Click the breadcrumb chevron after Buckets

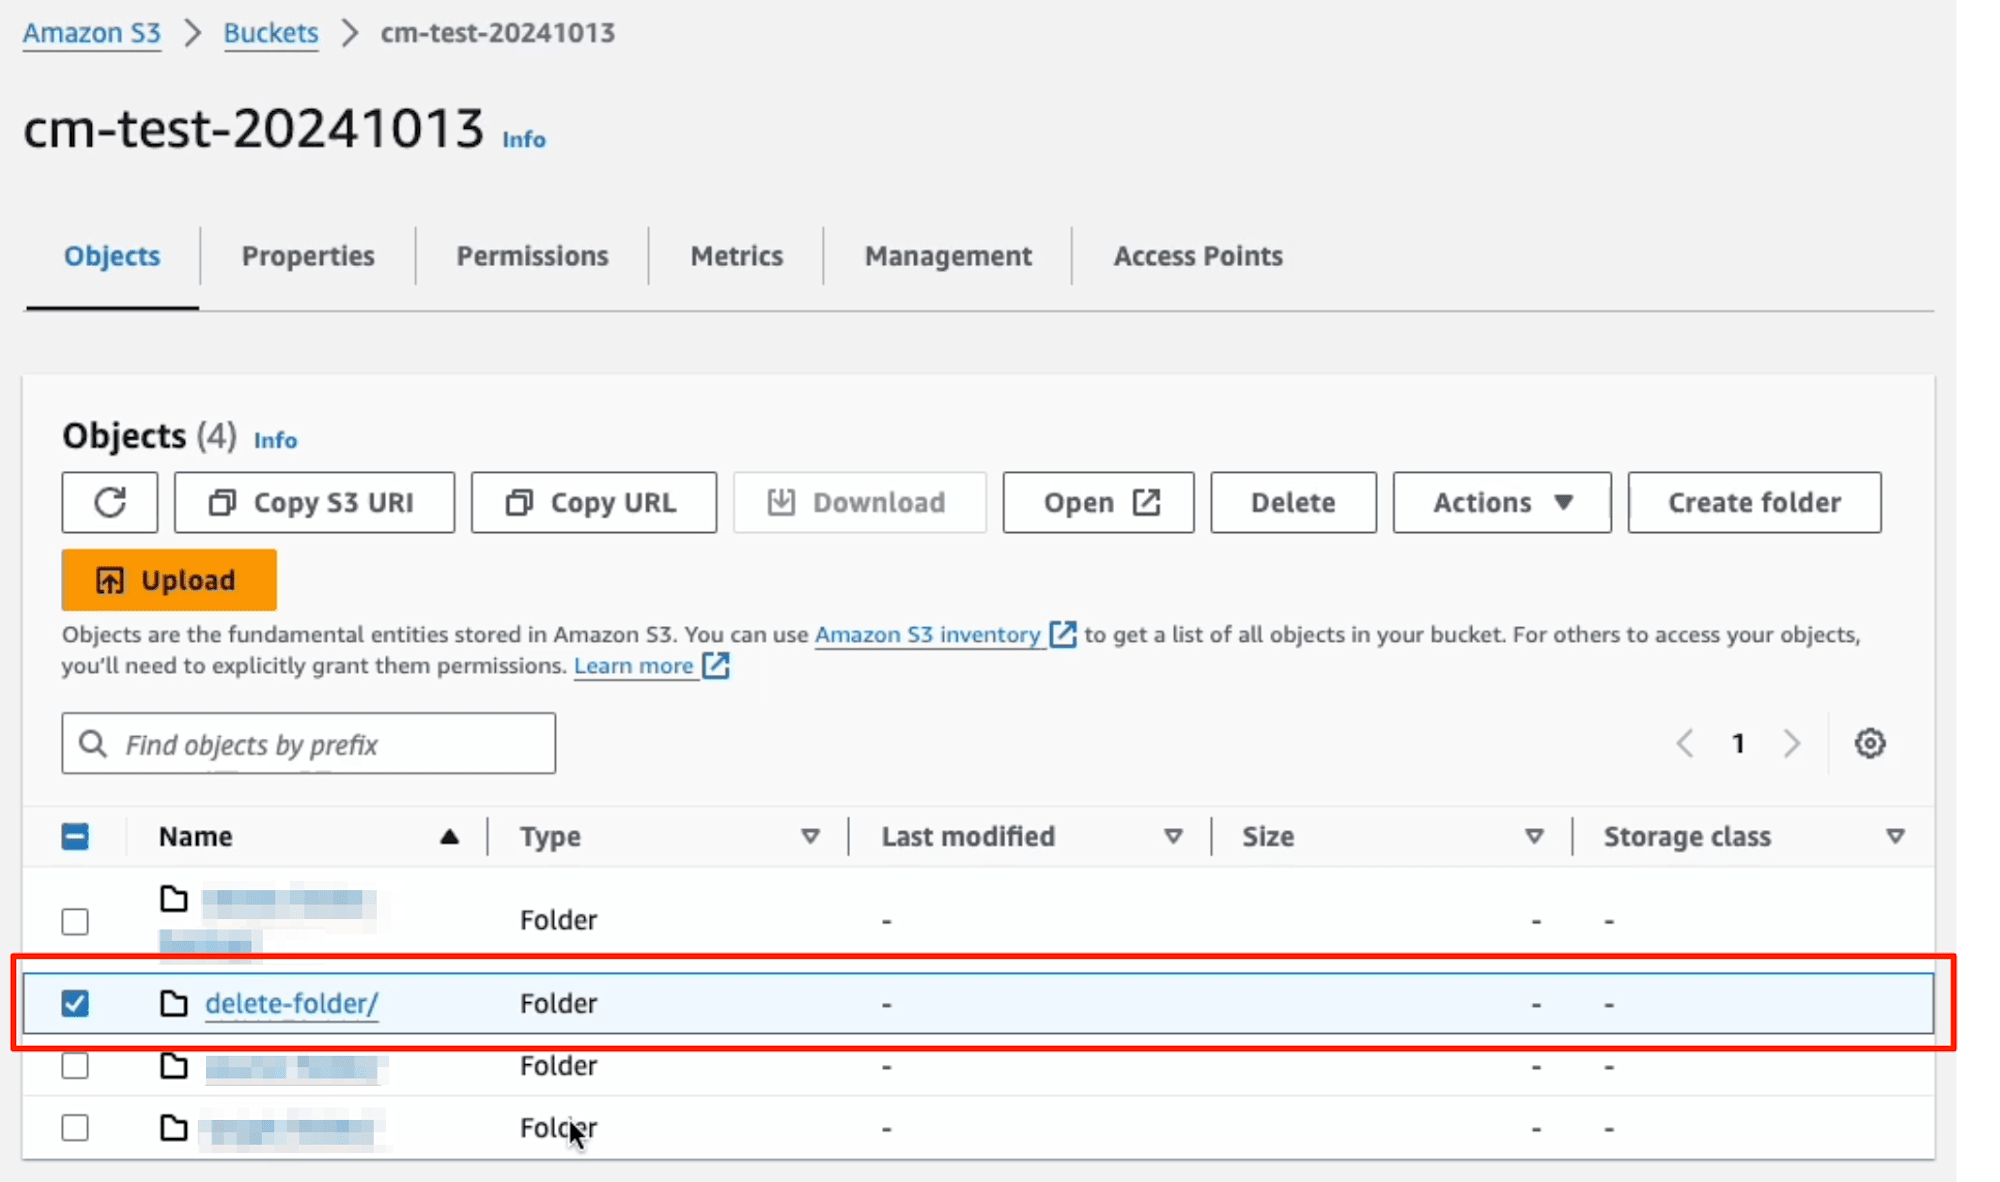[350, 33]
